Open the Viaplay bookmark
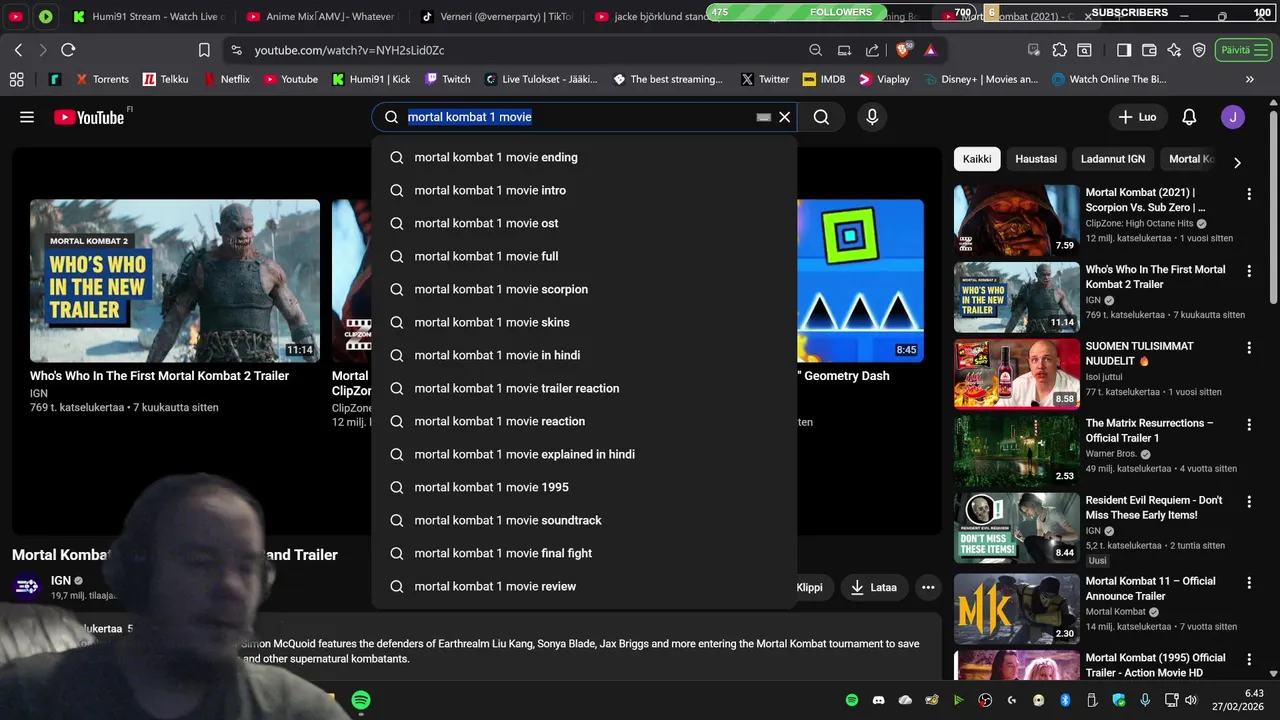The height and width of the screenshot is (720, 1280). tap(885, 79)
